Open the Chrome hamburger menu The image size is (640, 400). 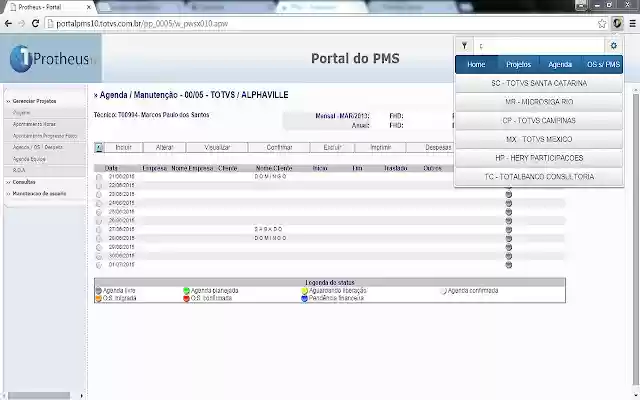[632, 24]
